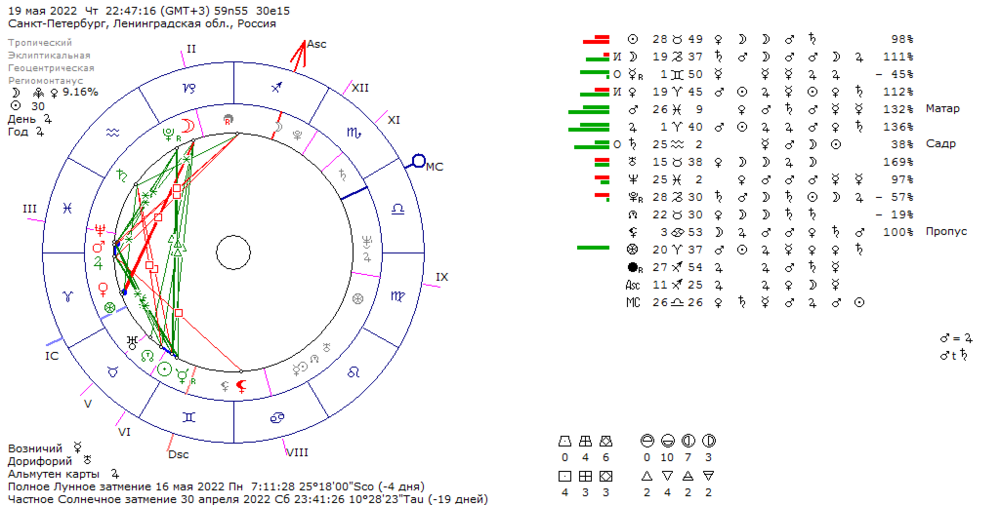Click the green strength bar in Fortune row
This screenshot has width=1000, height=505.
tap(593, 247)
